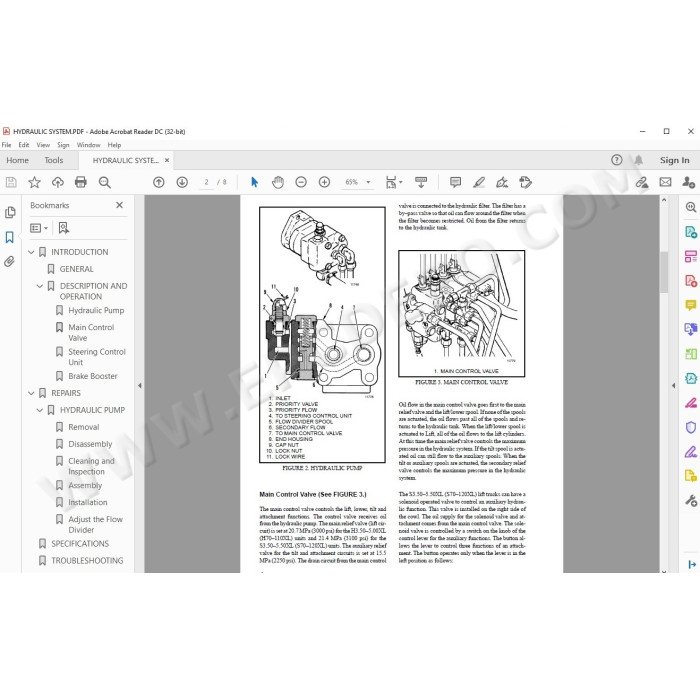This screenshot has height=700, width=700.
Task: Open the Attachments paperclip panel
Action: click(x=9, y=261)
